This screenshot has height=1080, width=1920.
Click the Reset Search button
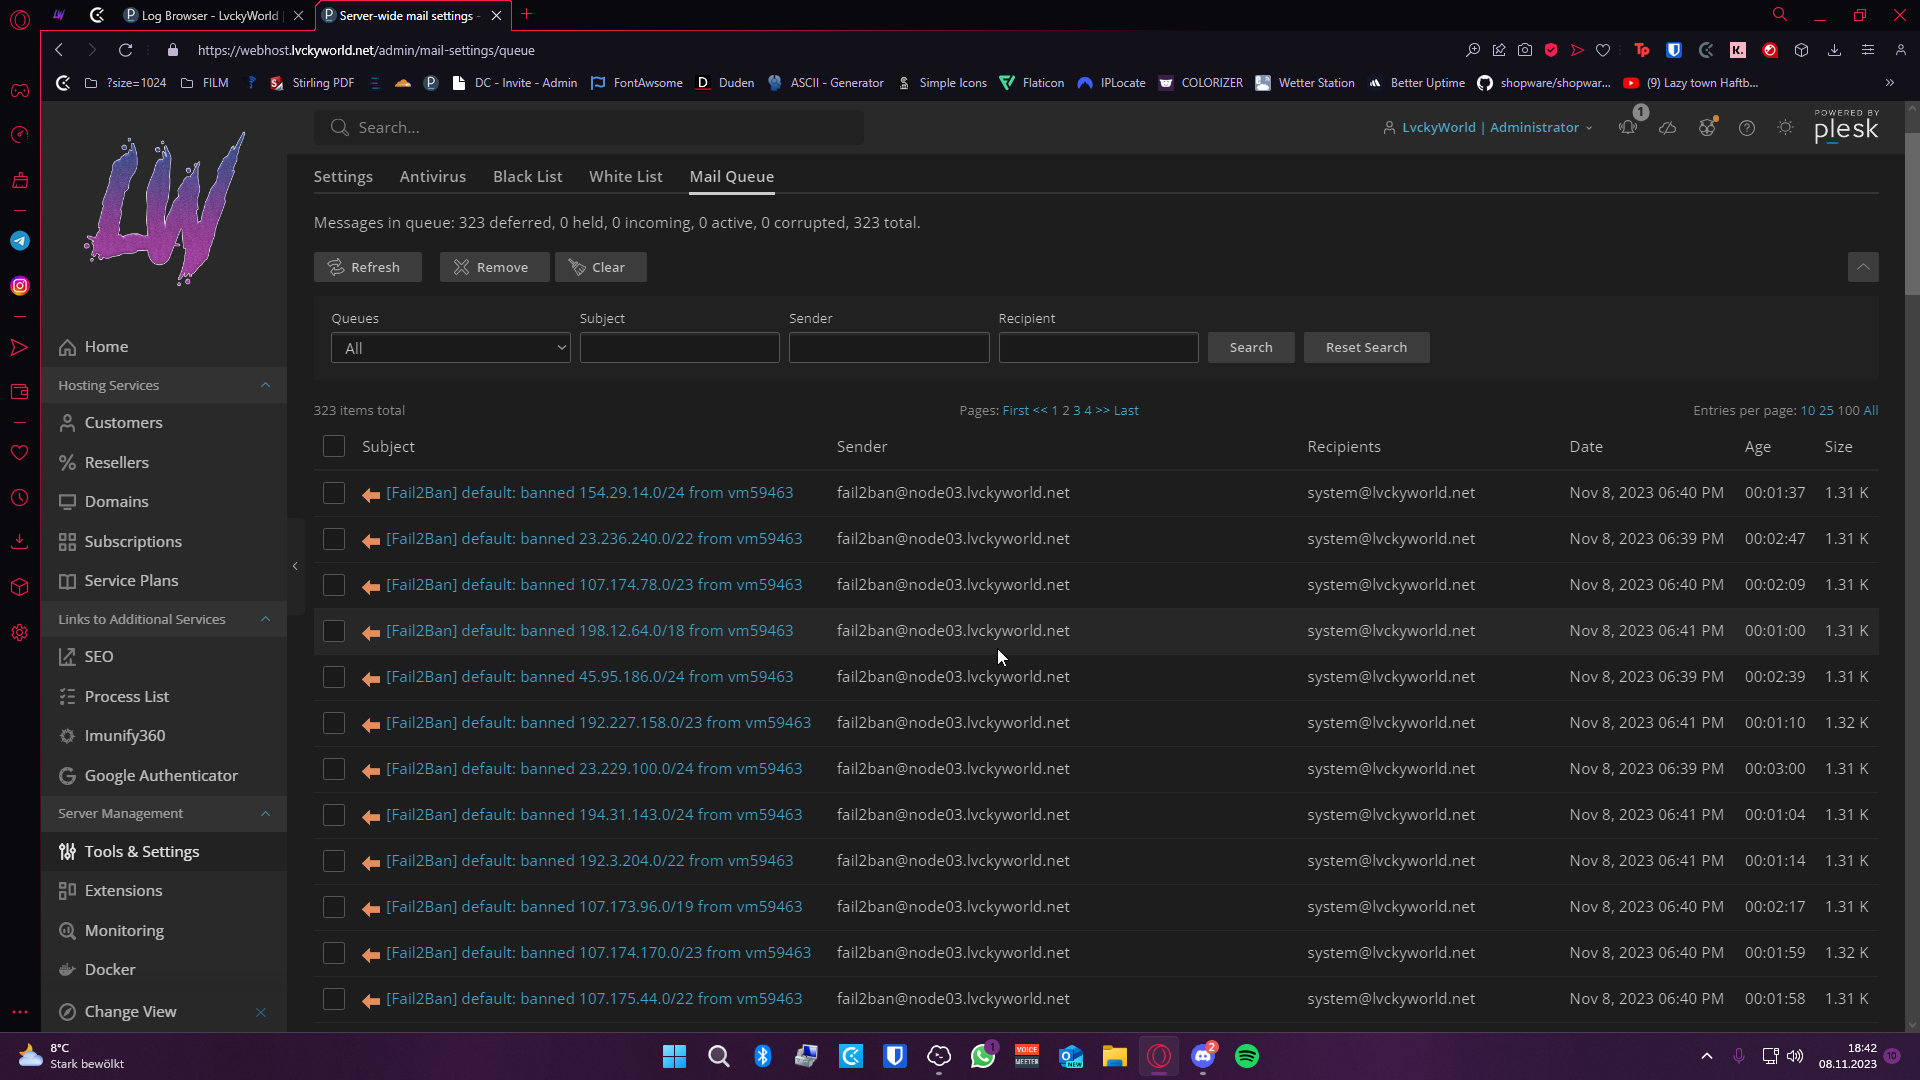(x=1365, y=347)
